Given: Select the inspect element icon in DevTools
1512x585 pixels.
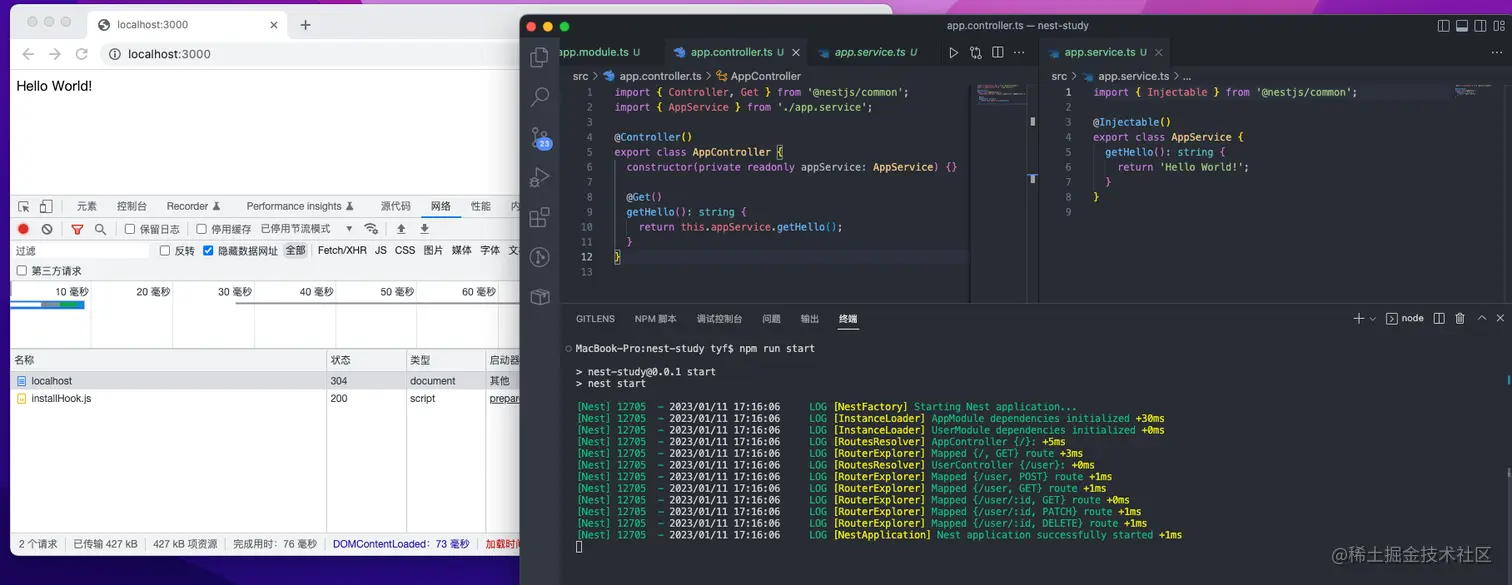Looking at the screenshot, I should pos(24,206).
